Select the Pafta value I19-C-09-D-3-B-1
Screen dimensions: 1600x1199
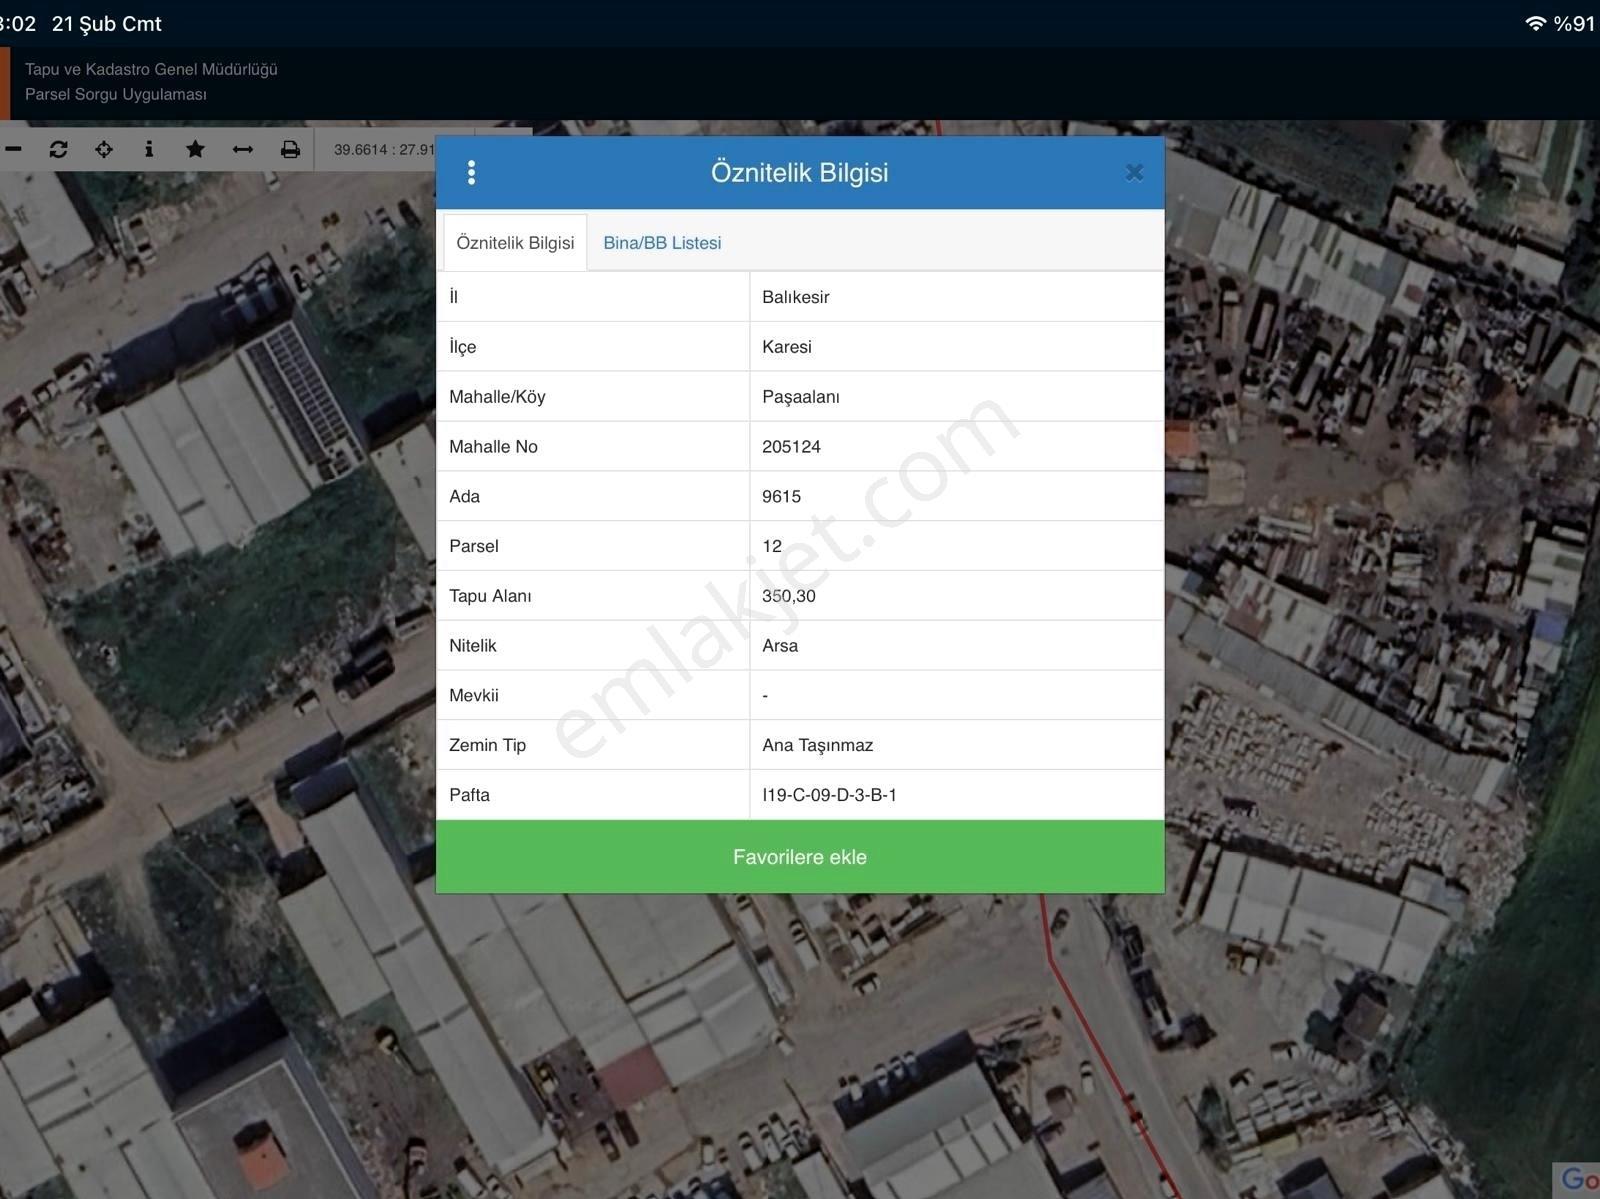click(x=829, y=795)
